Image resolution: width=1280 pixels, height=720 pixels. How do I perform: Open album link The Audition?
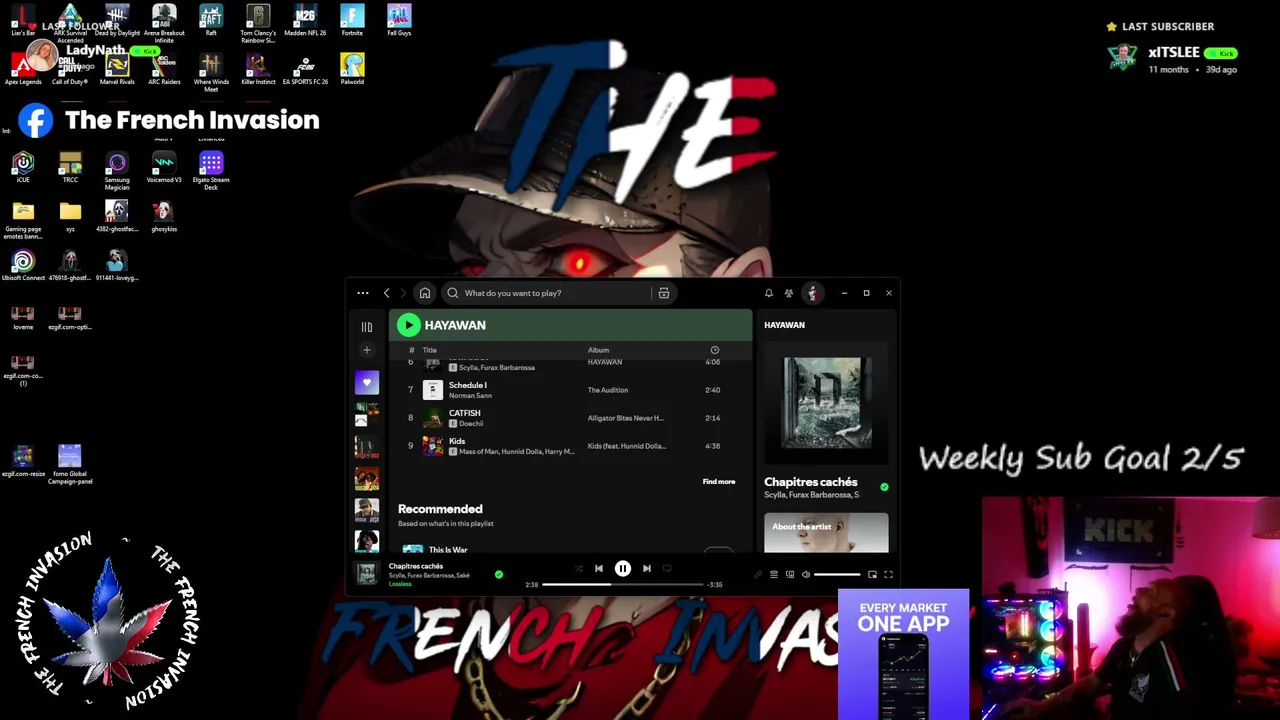tap(608, 390)
